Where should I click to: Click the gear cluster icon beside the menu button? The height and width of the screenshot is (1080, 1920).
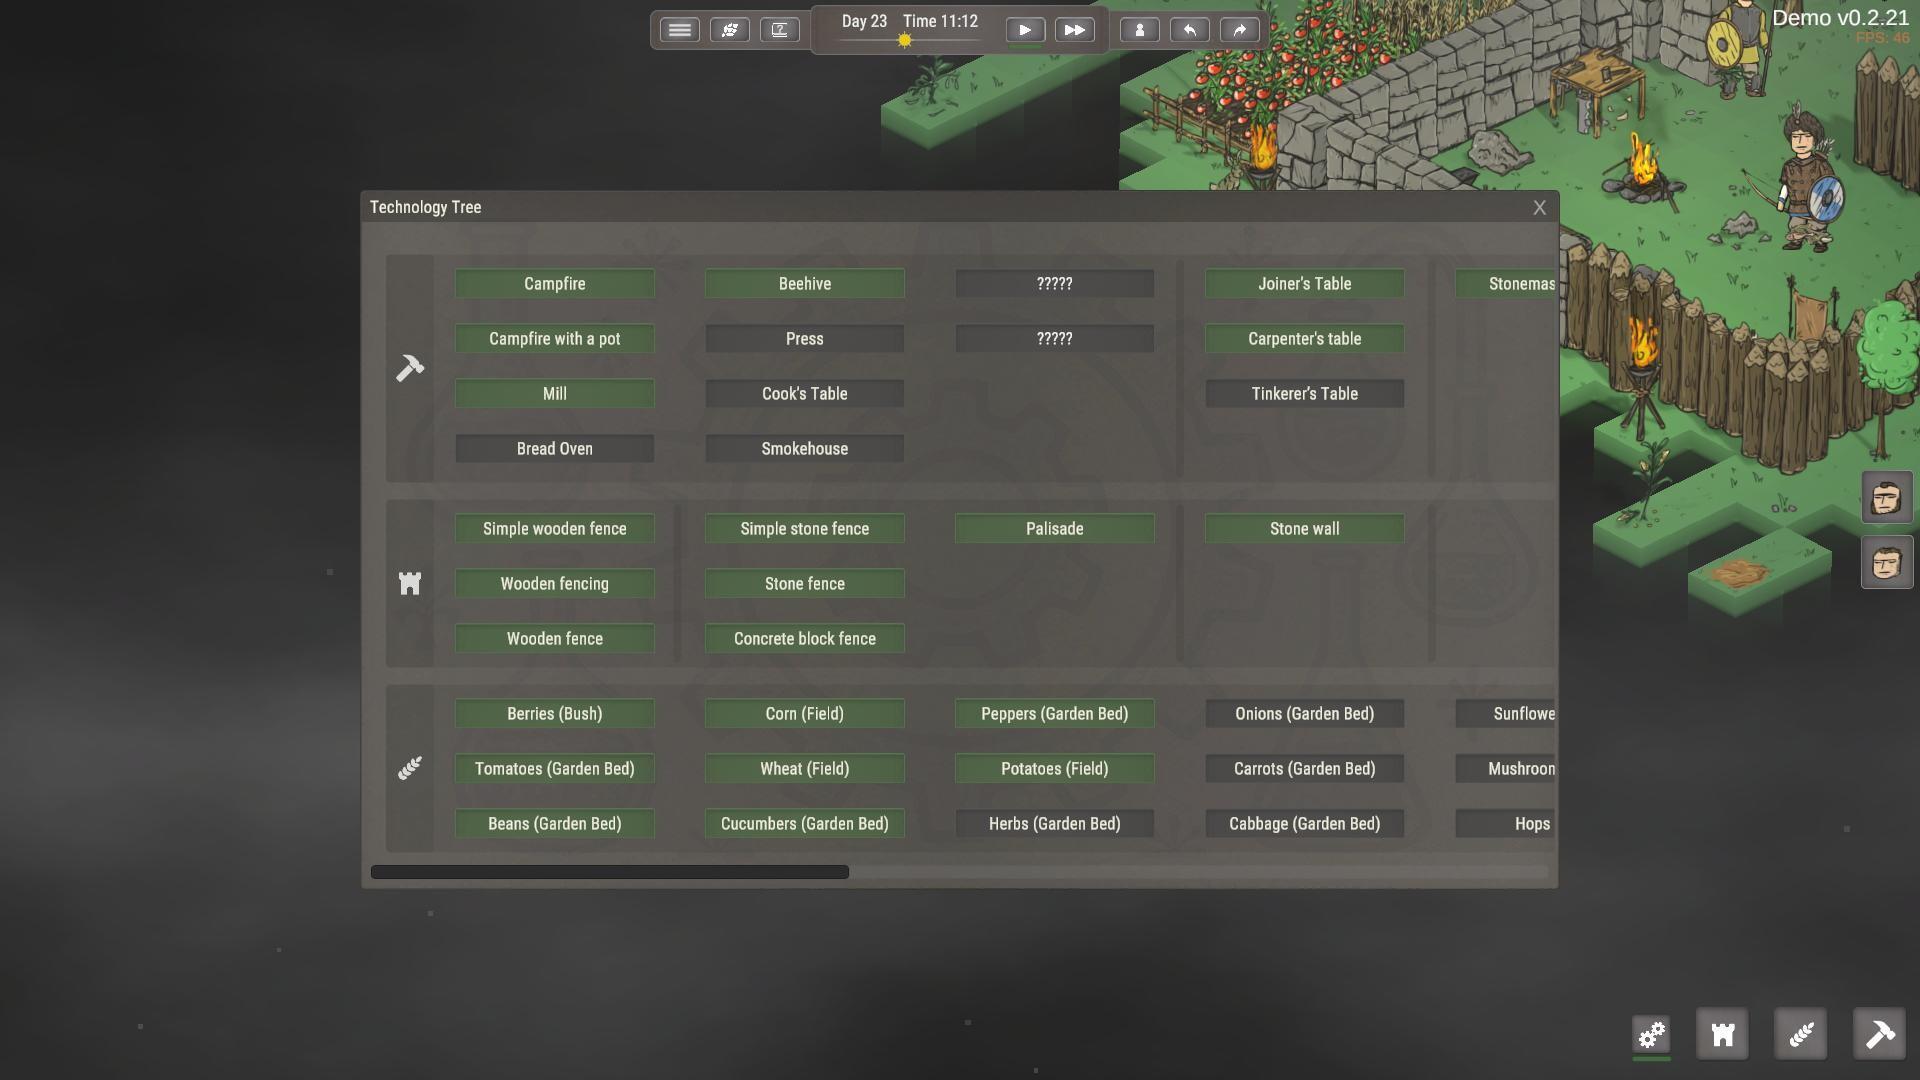coord(731,30)
